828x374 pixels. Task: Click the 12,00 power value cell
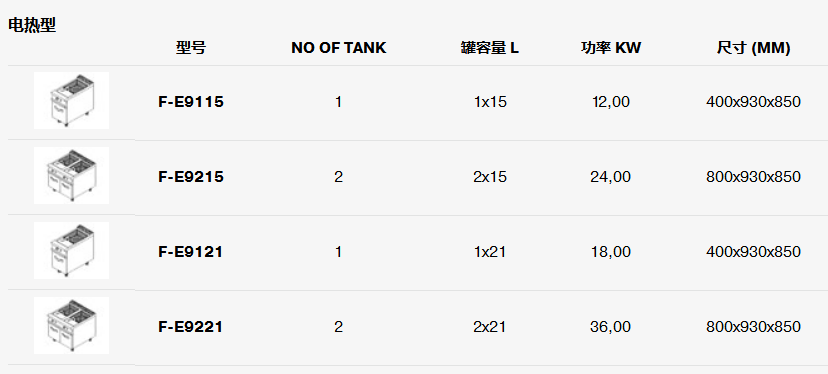[611, 102]
